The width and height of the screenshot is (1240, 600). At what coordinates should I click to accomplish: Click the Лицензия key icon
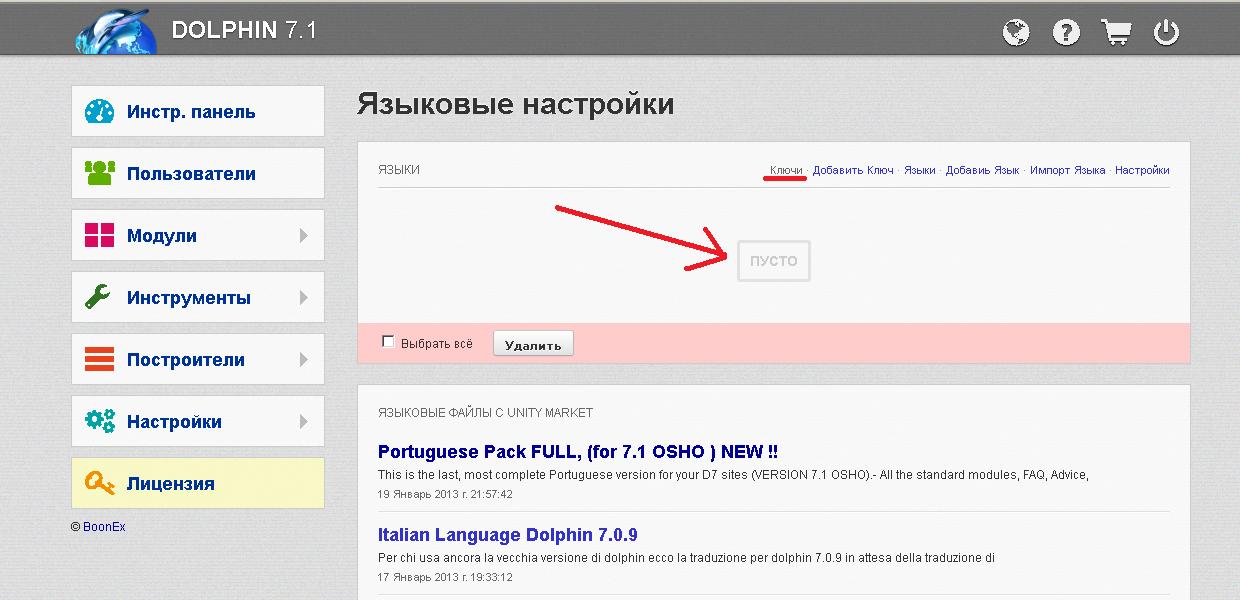100,484
